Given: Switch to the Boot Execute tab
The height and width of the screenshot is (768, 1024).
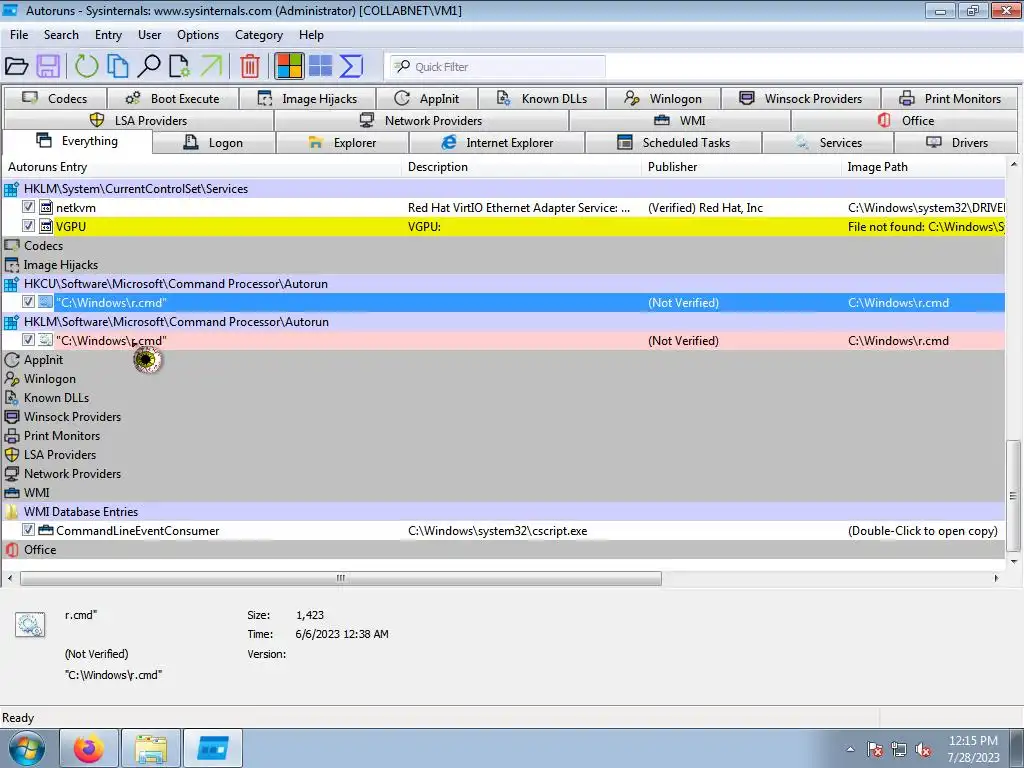Looking at the screenshot, I should pos(172,99).
